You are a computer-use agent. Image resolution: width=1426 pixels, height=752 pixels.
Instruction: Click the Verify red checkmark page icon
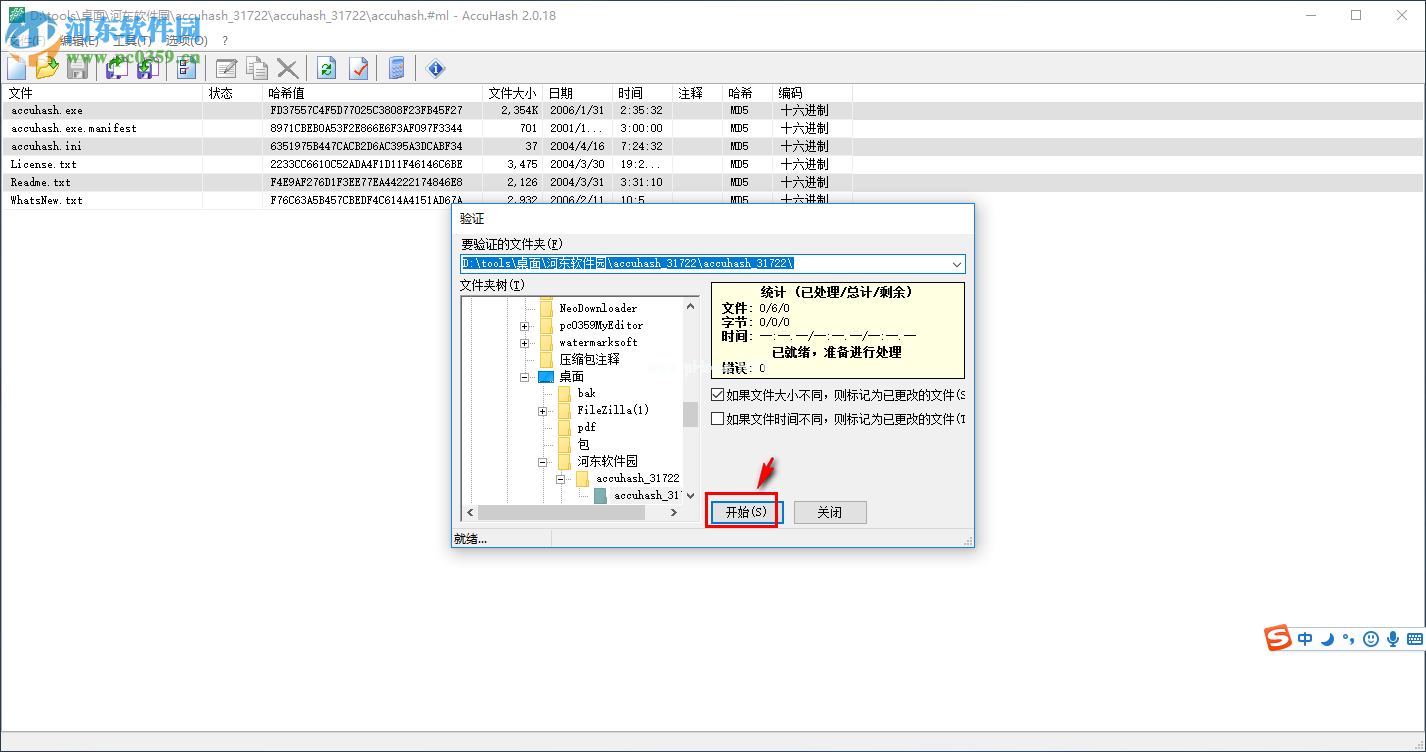coord(358,68)
